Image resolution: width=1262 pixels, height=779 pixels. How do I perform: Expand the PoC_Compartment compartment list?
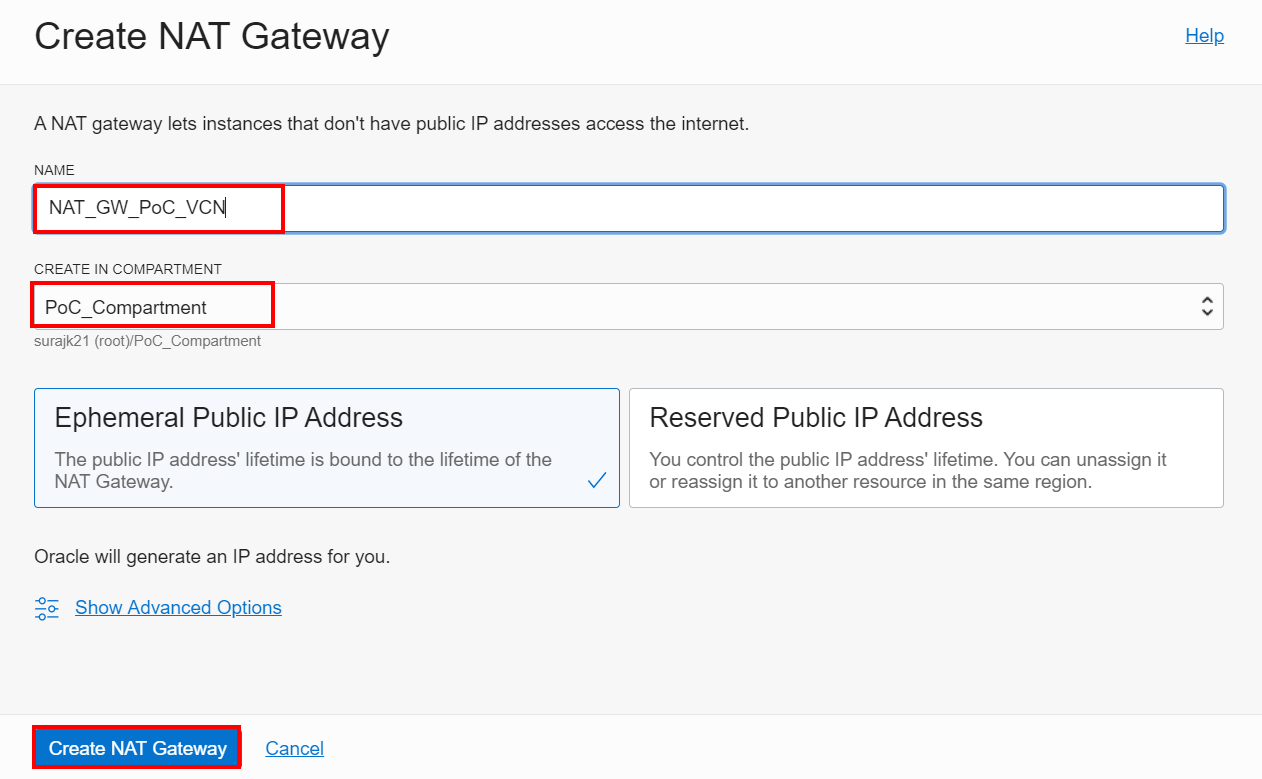628,306
